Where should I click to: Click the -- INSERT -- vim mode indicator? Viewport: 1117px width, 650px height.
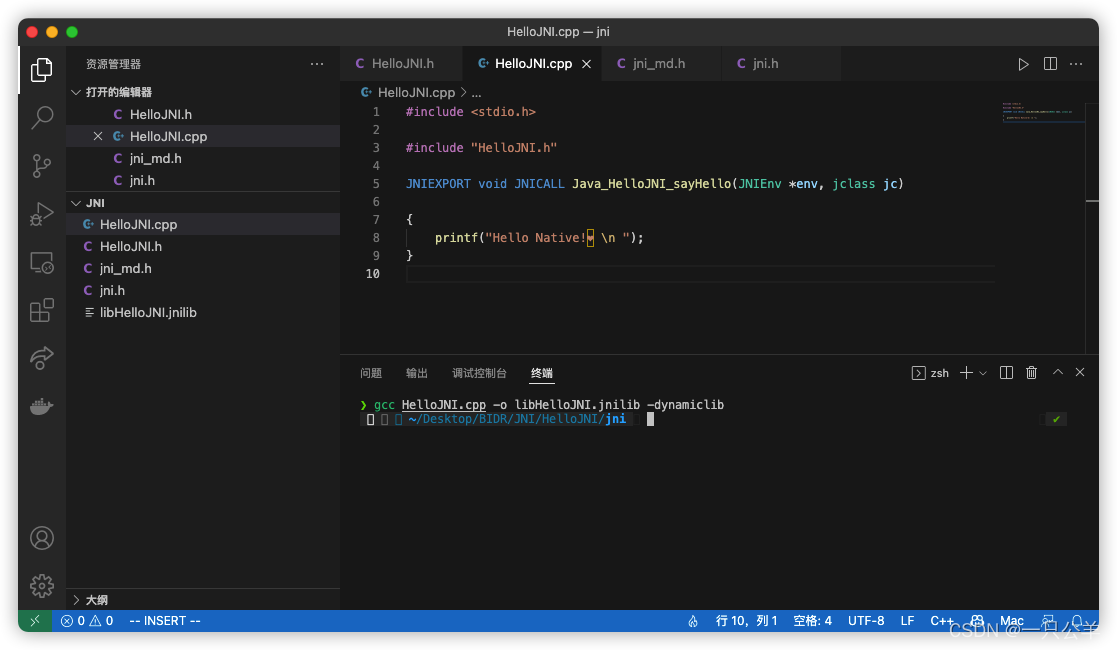(165, 621)
